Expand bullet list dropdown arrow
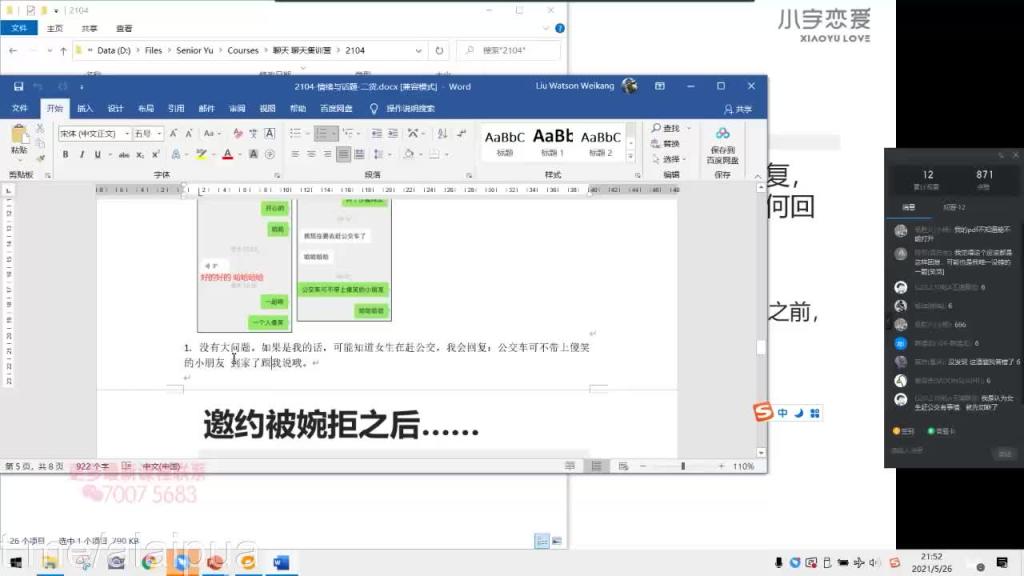The width and height of the screenshot is (1024, 576). coord(307,133)
